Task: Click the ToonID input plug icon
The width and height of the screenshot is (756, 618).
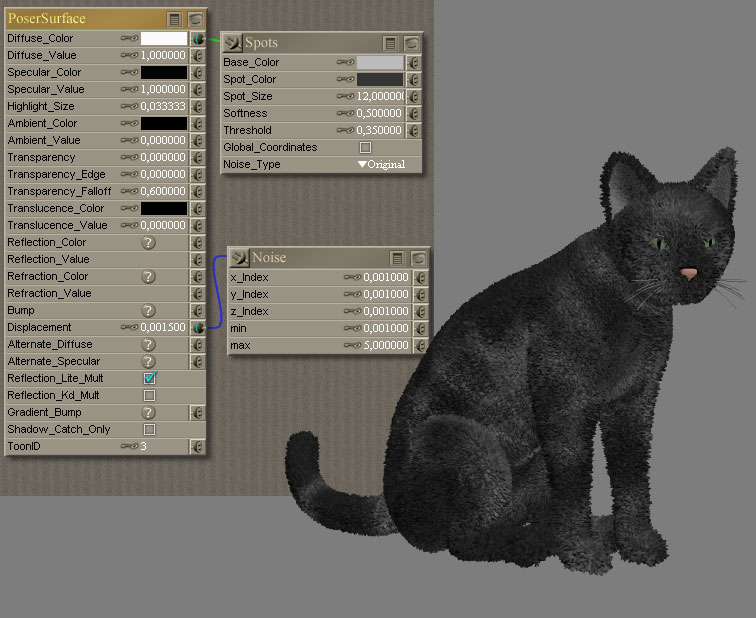Action: pos(197,447)
